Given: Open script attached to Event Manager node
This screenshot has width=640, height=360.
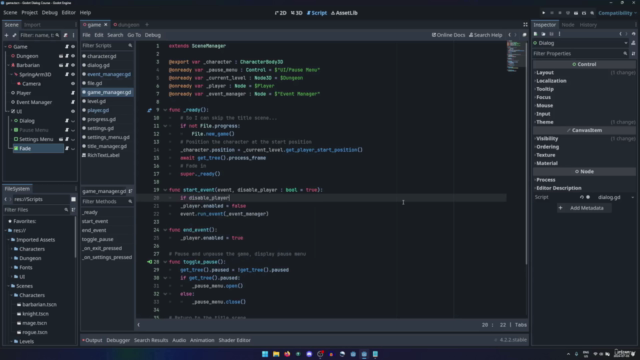Looking at the screenshot, I should (x=73, y=102).
